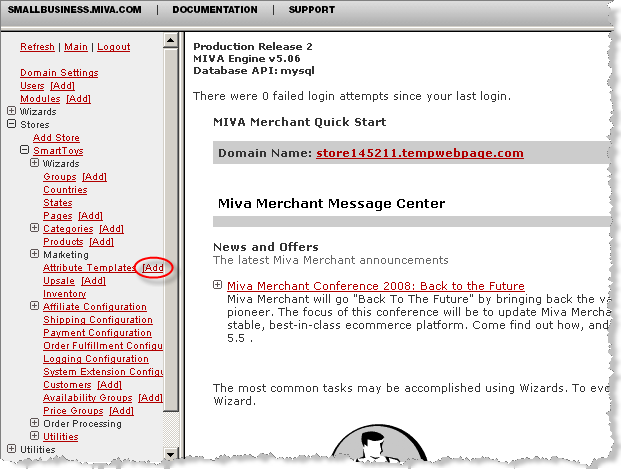Expand the Wizards node under SmartToys
The image size is (621, 469).
tap(34, 163)
